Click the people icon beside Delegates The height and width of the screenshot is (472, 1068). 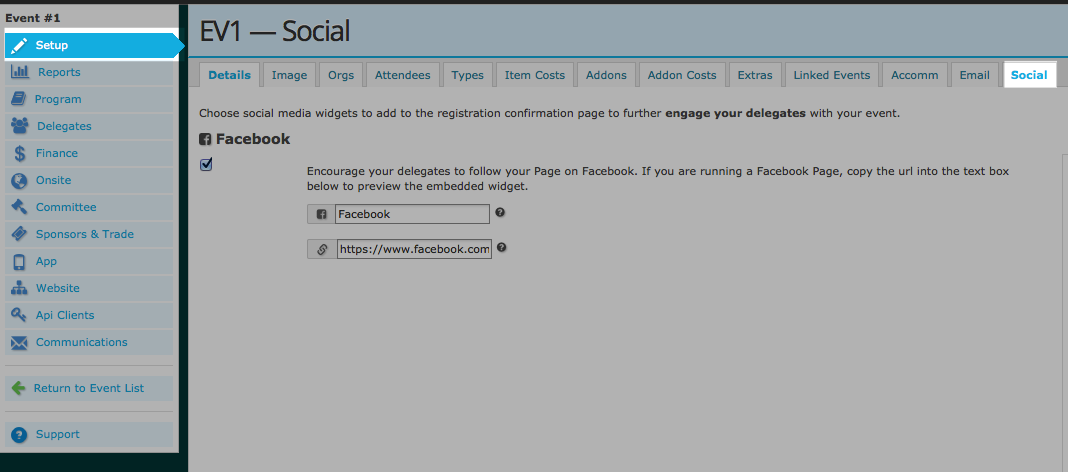20,126
